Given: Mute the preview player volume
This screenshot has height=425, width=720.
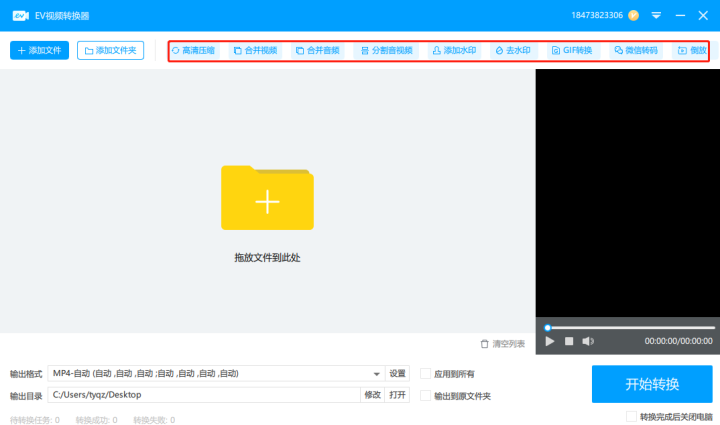Looking at the screenshot, I should (x=588, y=341).
